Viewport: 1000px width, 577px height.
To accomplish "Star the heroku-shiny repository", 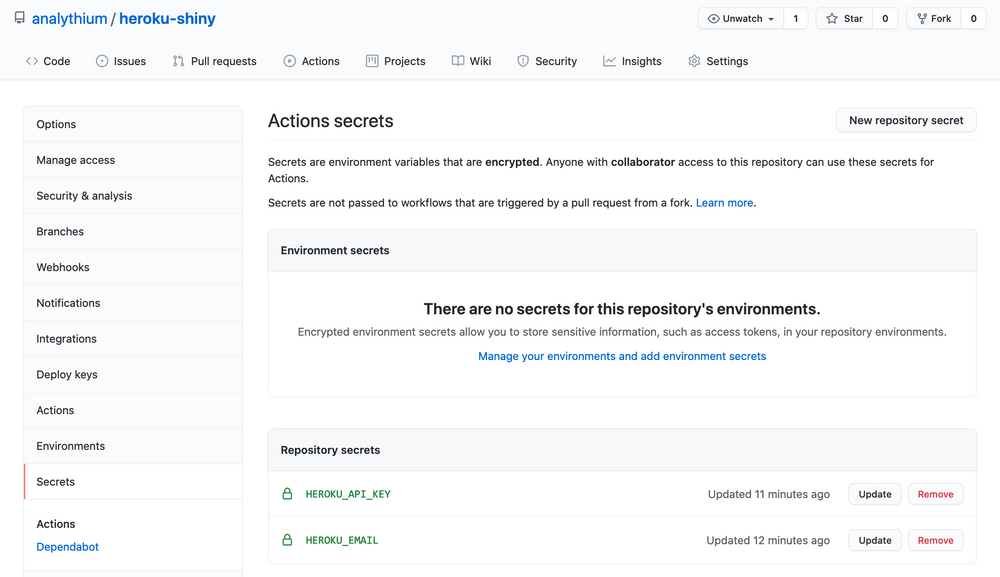I will [843, 18].
